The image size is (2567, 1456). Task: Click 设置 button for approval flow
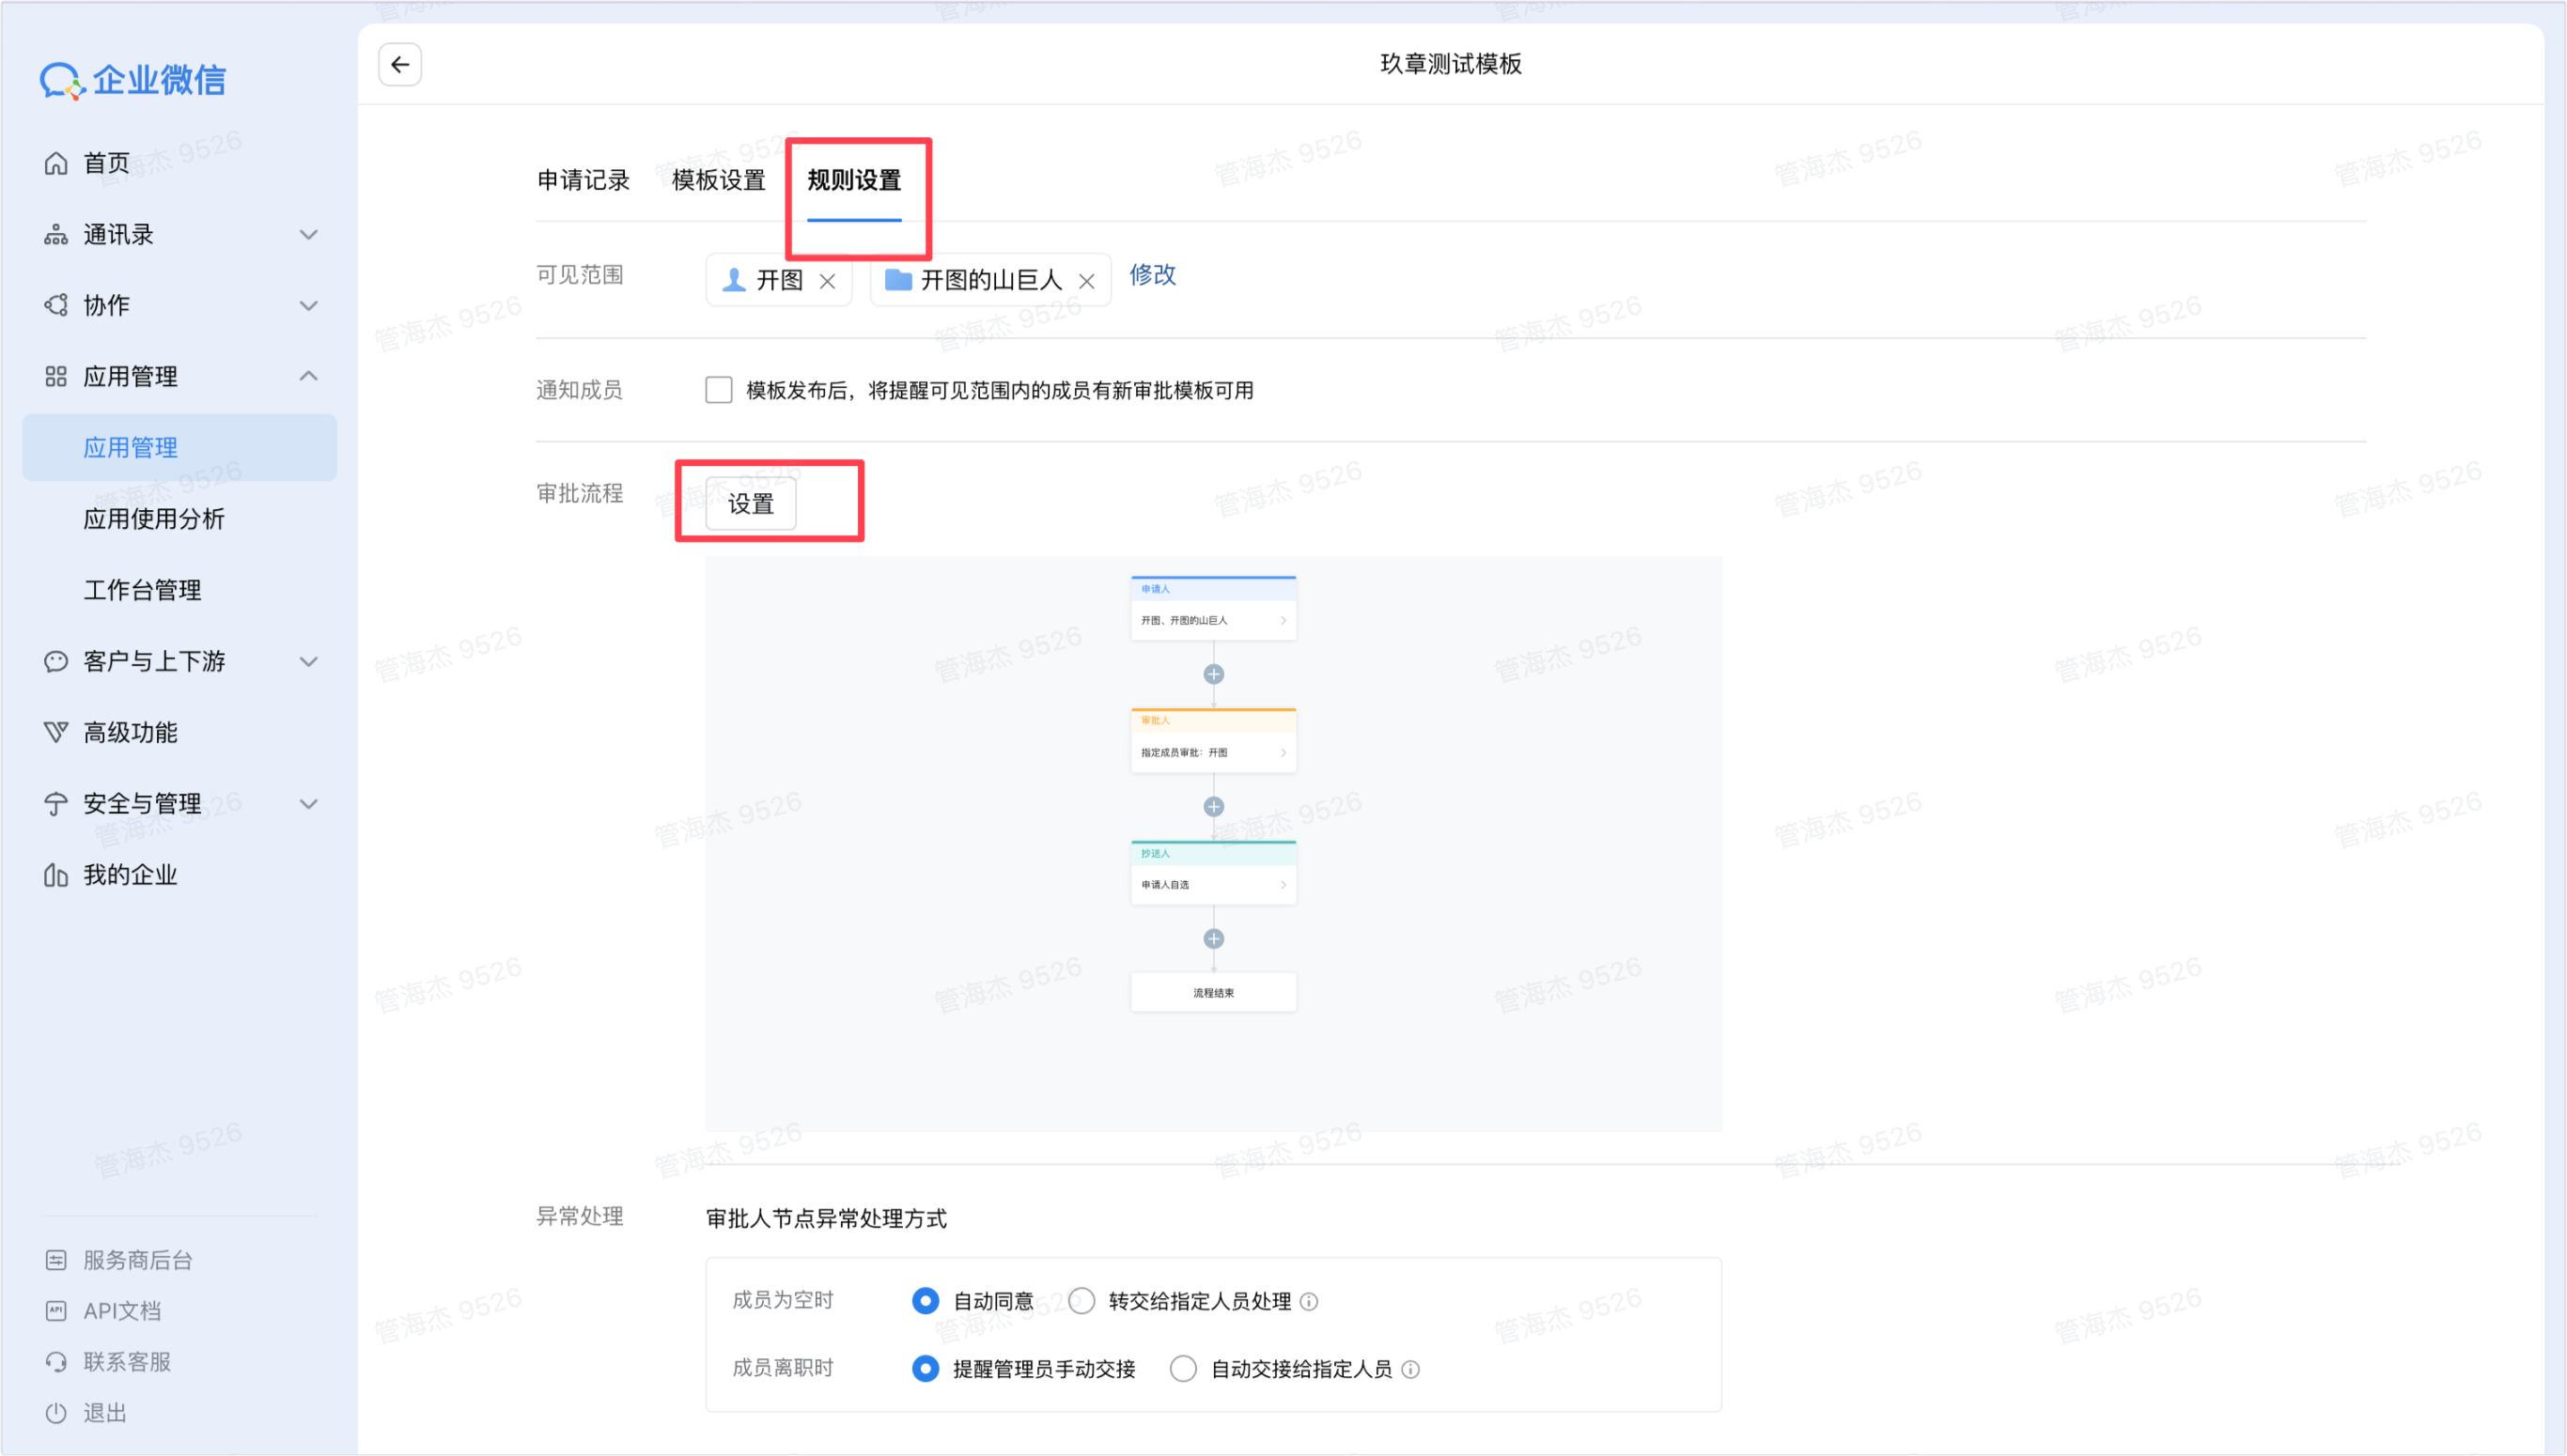750,503
